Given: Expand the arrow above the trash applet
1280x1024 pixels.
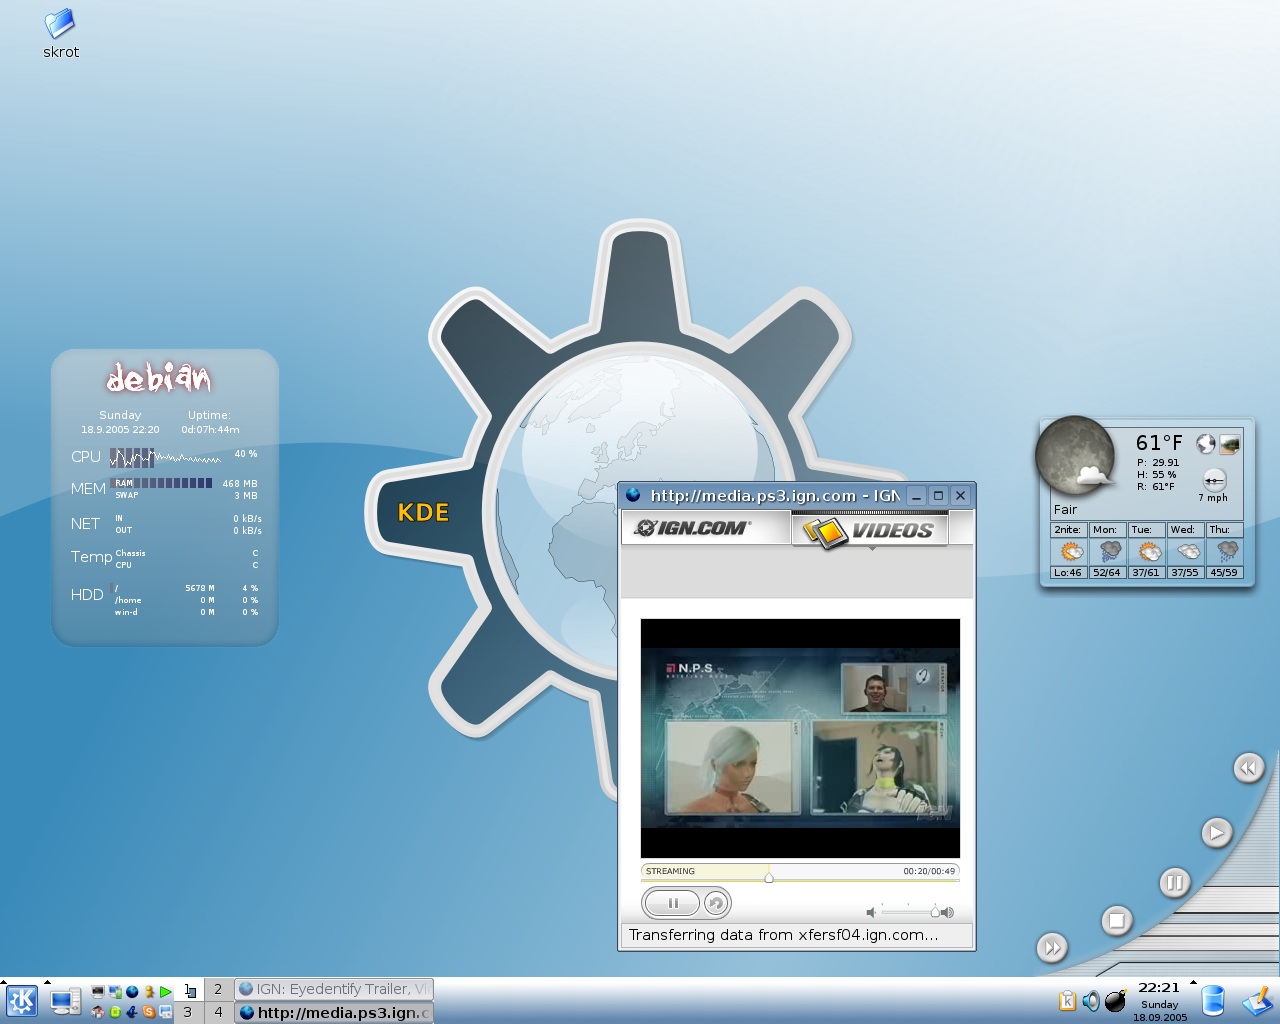Looking at the screenshot, I should coord(1193,982).
